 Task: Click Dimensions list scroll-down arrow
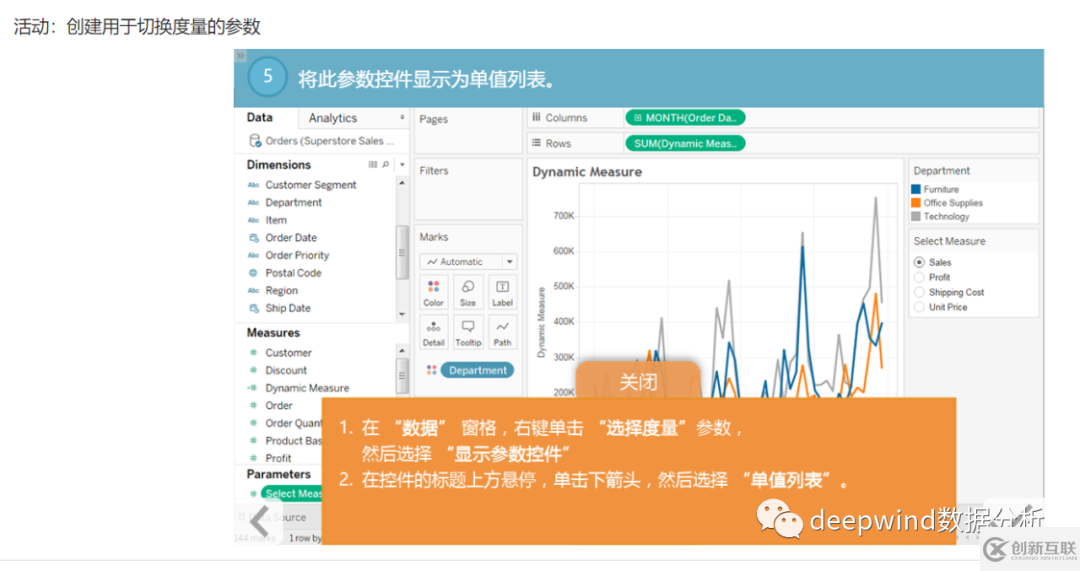click(402, 314)
